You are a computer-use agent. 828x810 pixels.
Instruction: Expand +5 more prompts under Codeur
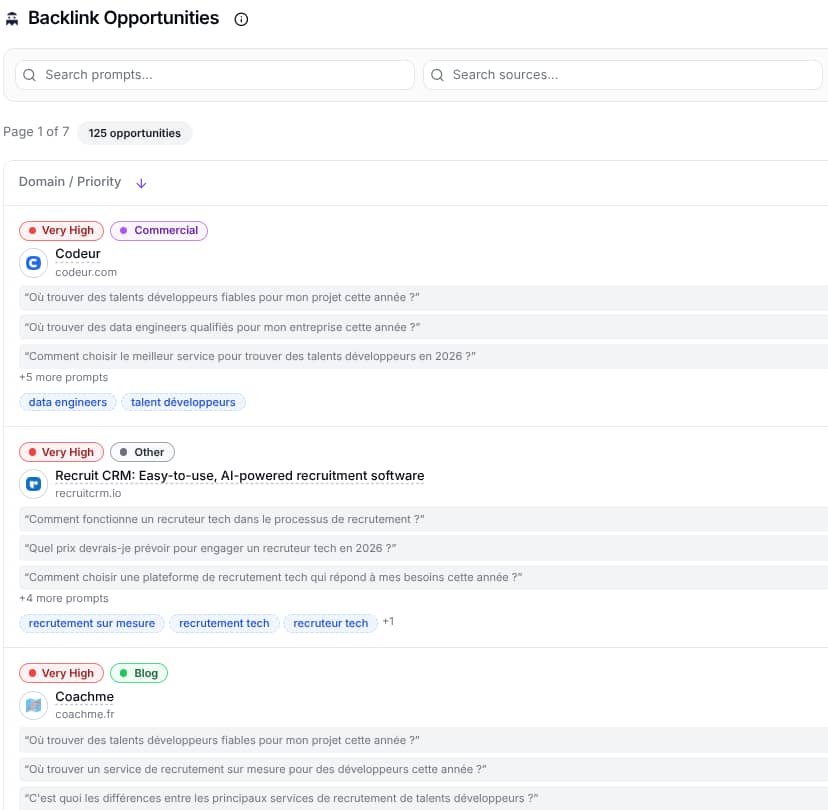[63, 378]
